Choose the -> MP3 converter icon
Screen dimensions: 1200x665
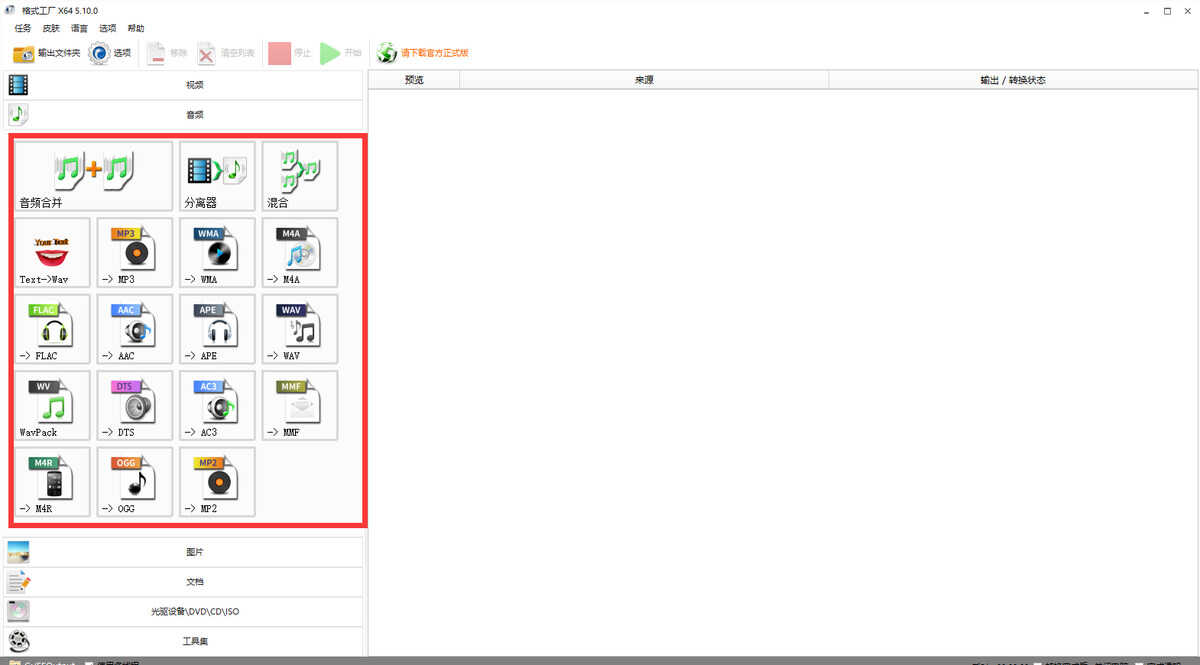[x=134, y=253]
